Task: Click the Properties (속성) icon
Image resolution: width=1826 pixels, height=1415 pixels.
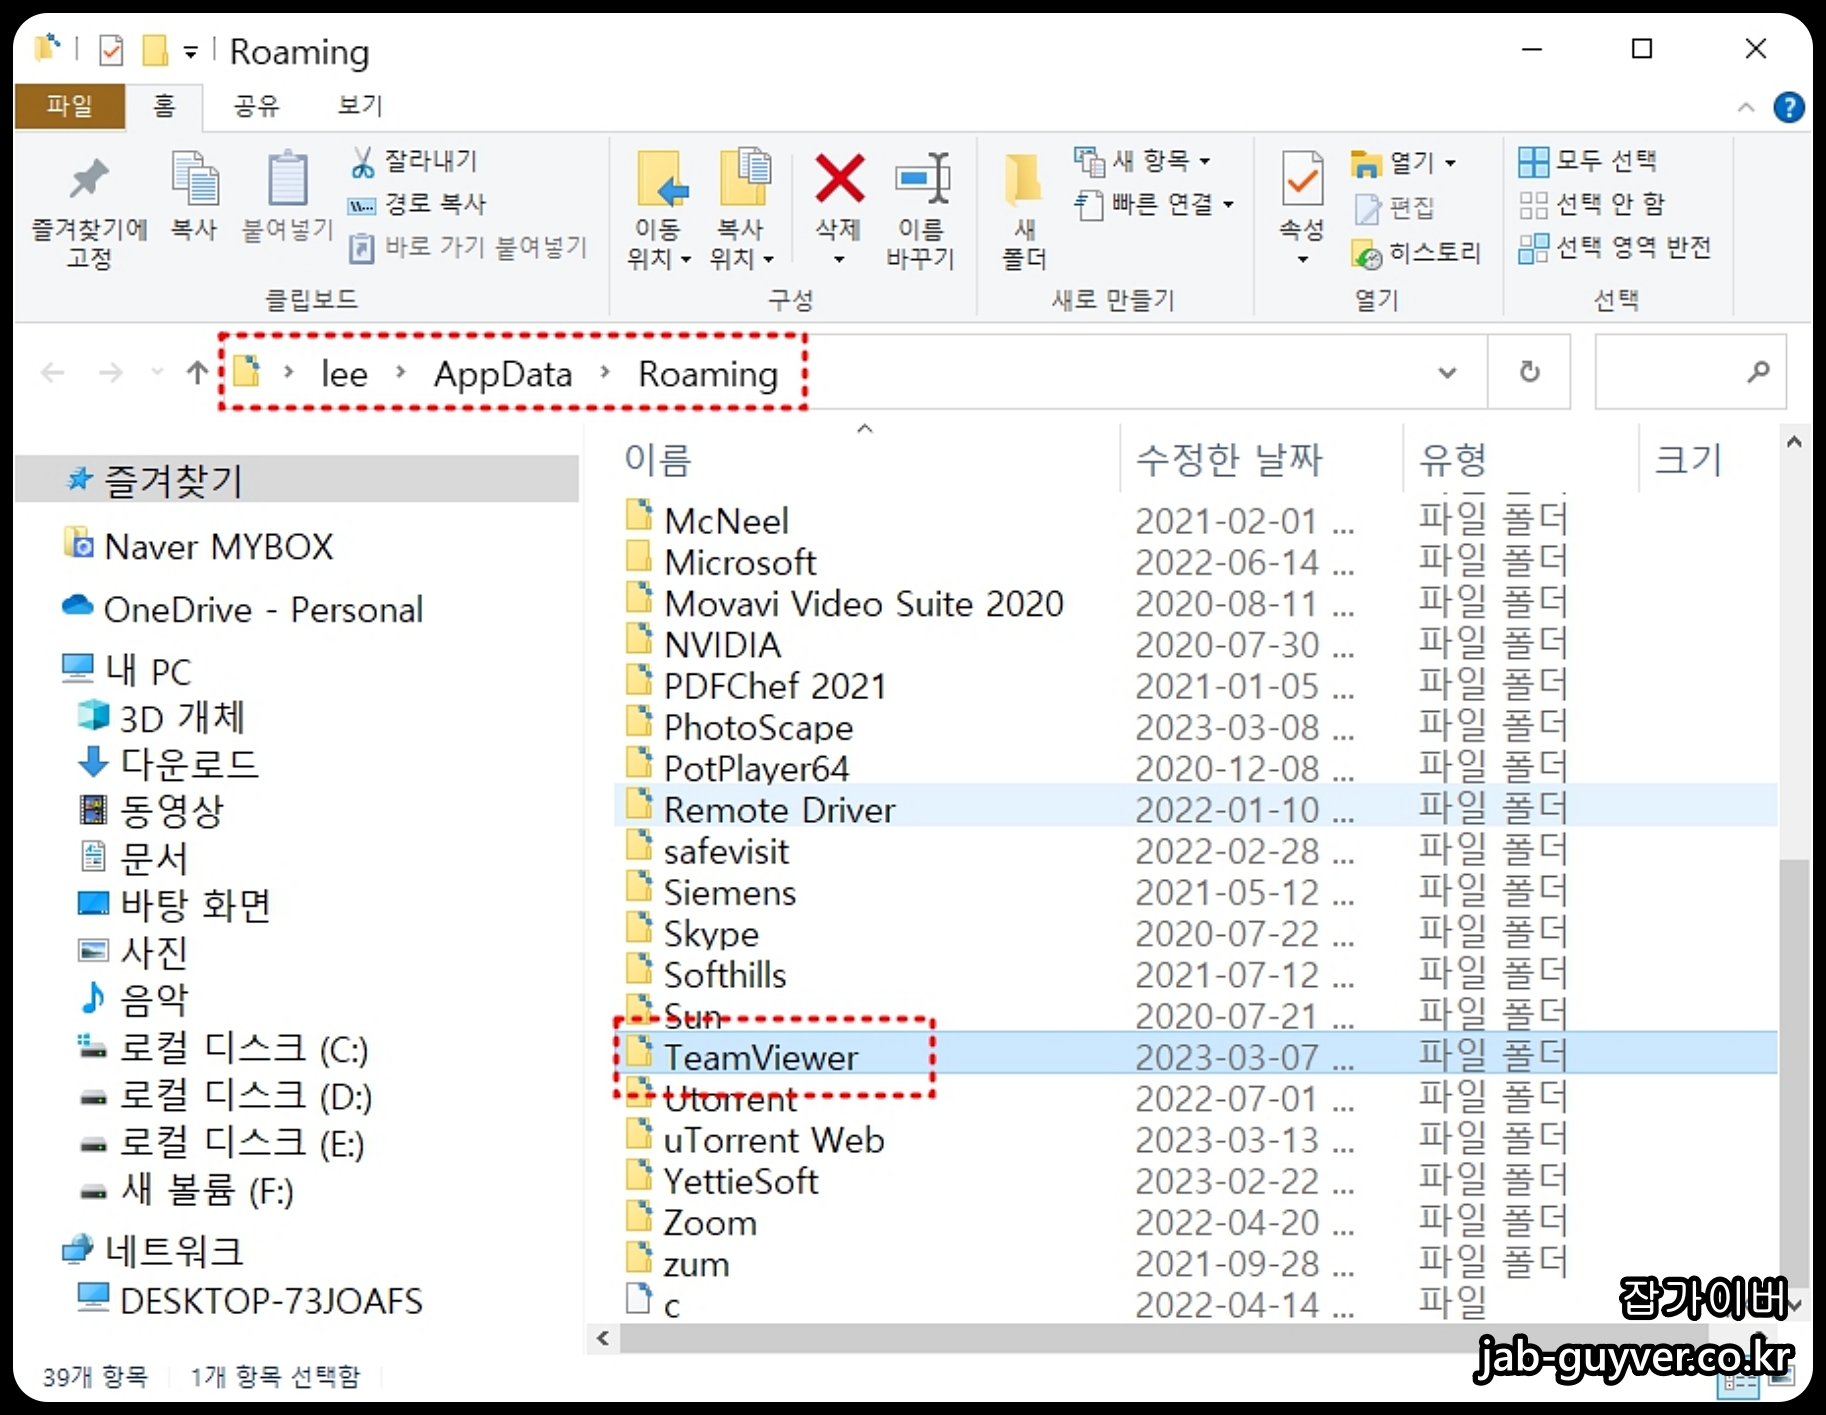Action: (1302, 180)
